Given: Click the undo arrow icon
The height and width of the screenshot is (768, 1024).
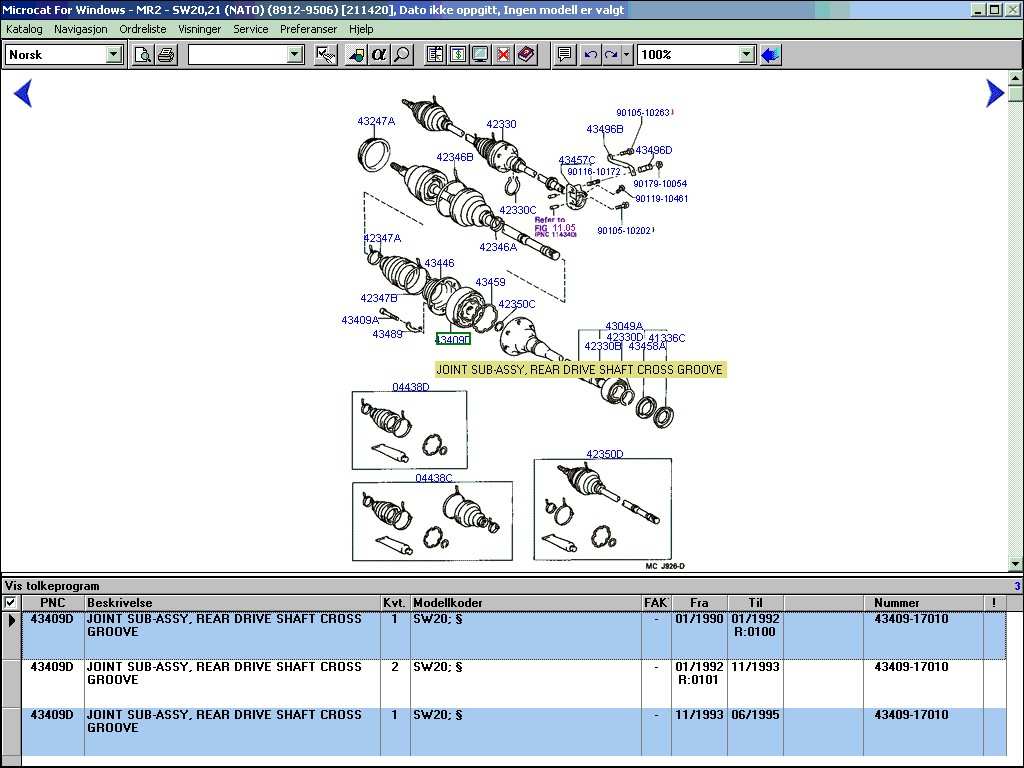Looking at the screenshot, I should point(590,55).
